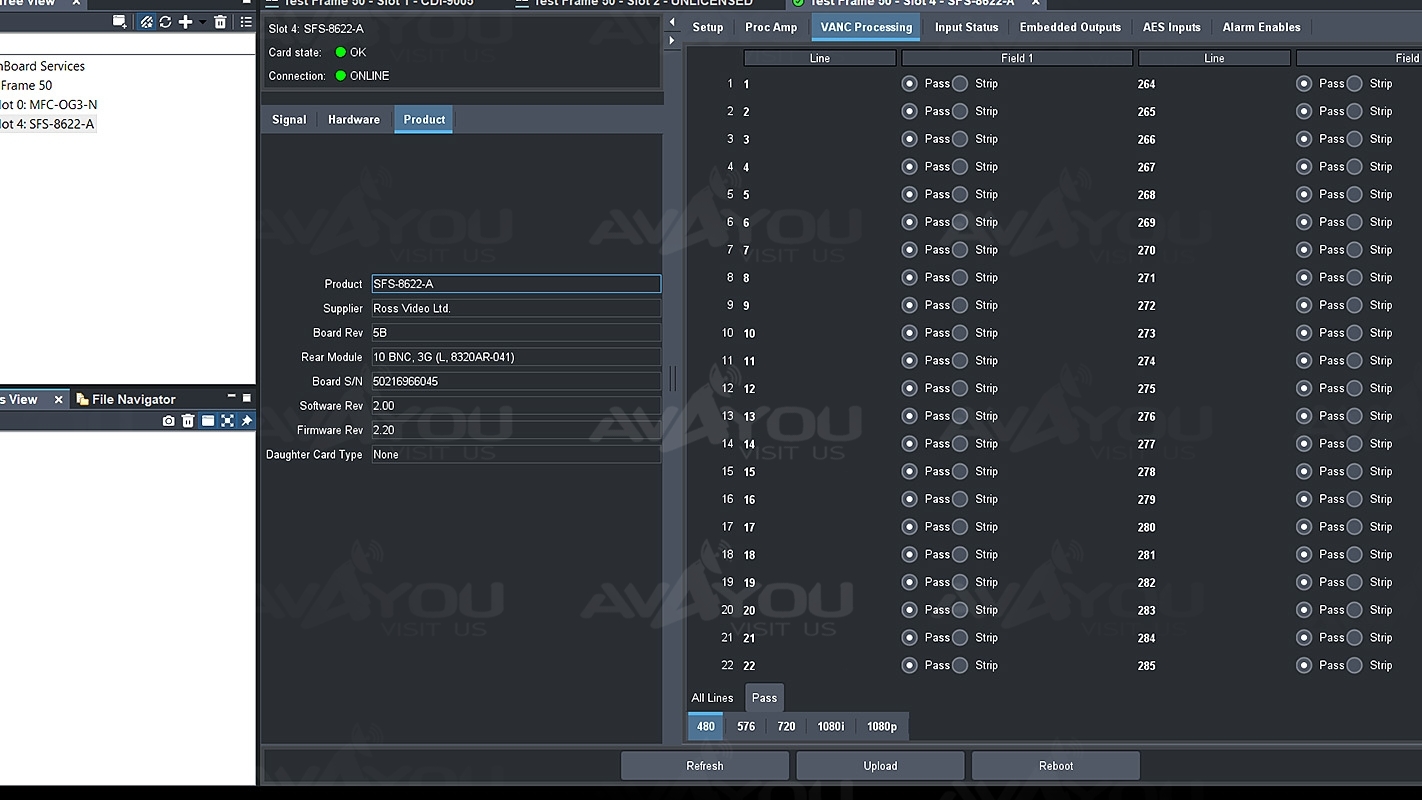The image size is (1422, 800).
Task: Collapse panel using left arrow beside Setup tab
Action: click(672, 22)
